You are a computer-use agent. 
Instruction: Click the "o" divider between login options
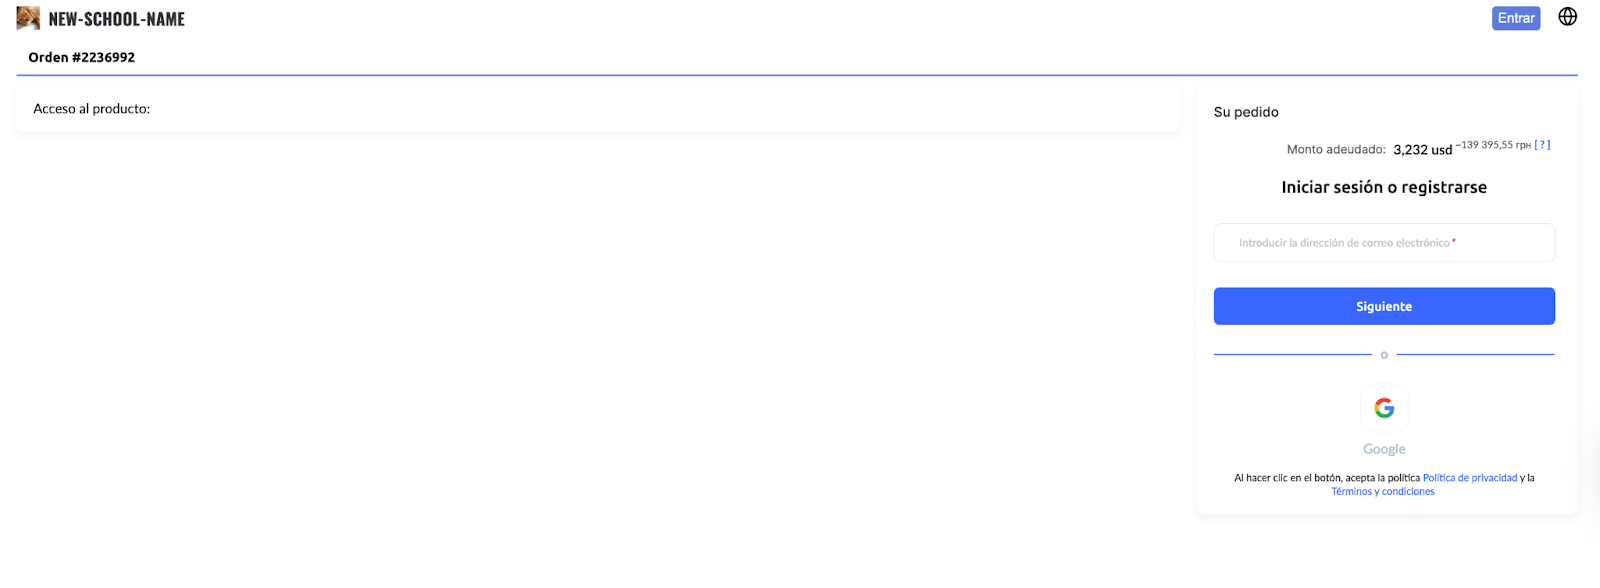pos(1384,355)
